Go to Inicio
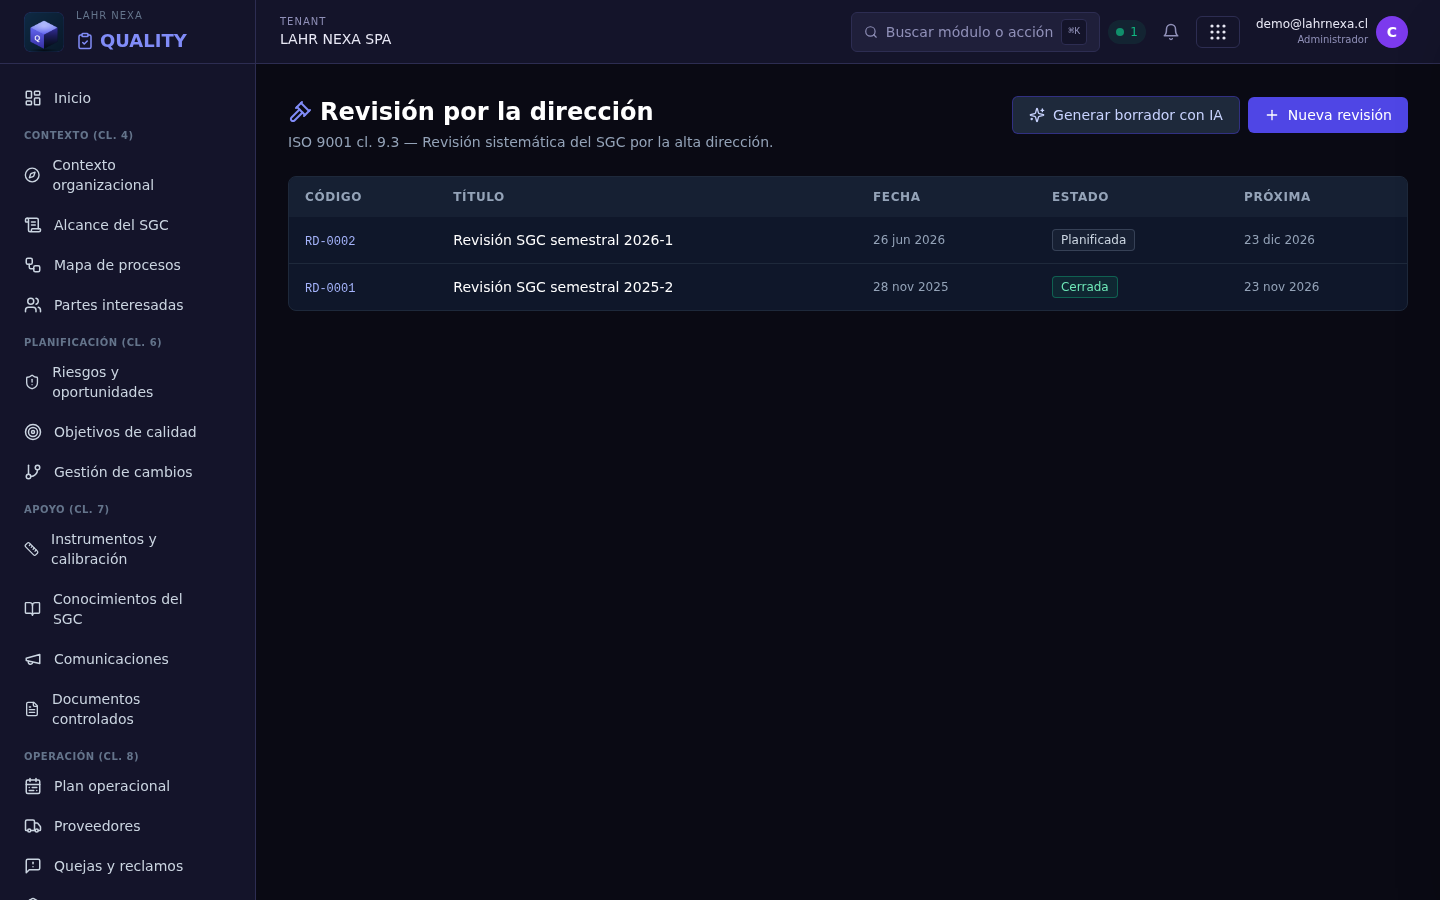Viewport: 1440px width, 900px height. (x=127, y=98)
